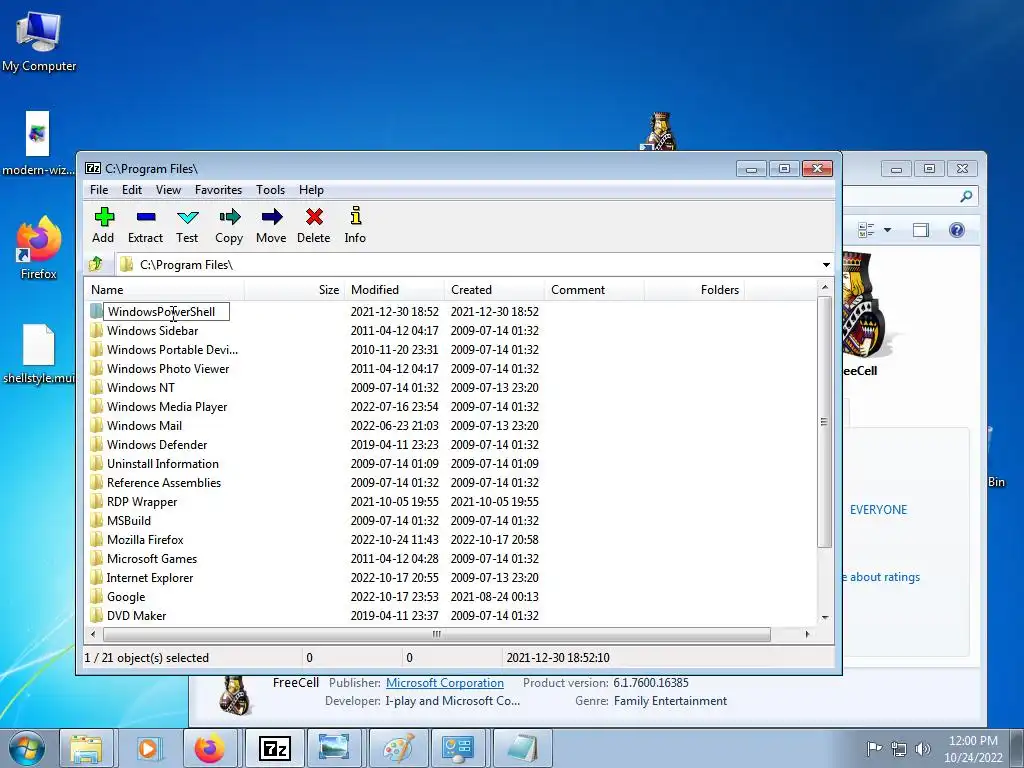The image size is (1024, 768).
Task: Click the search magnifier in Games window
Action: coord(966,196)
